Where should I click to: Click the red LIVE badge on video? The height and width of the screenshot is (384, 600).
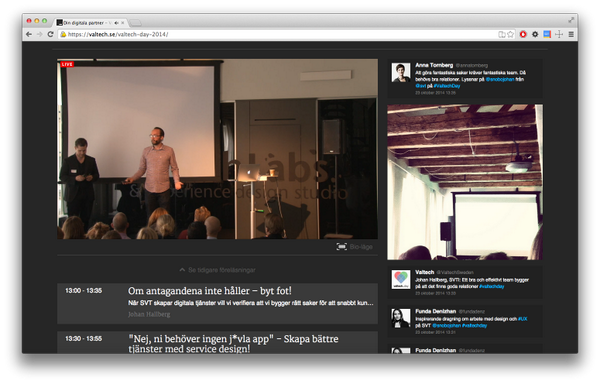(67, 64)
